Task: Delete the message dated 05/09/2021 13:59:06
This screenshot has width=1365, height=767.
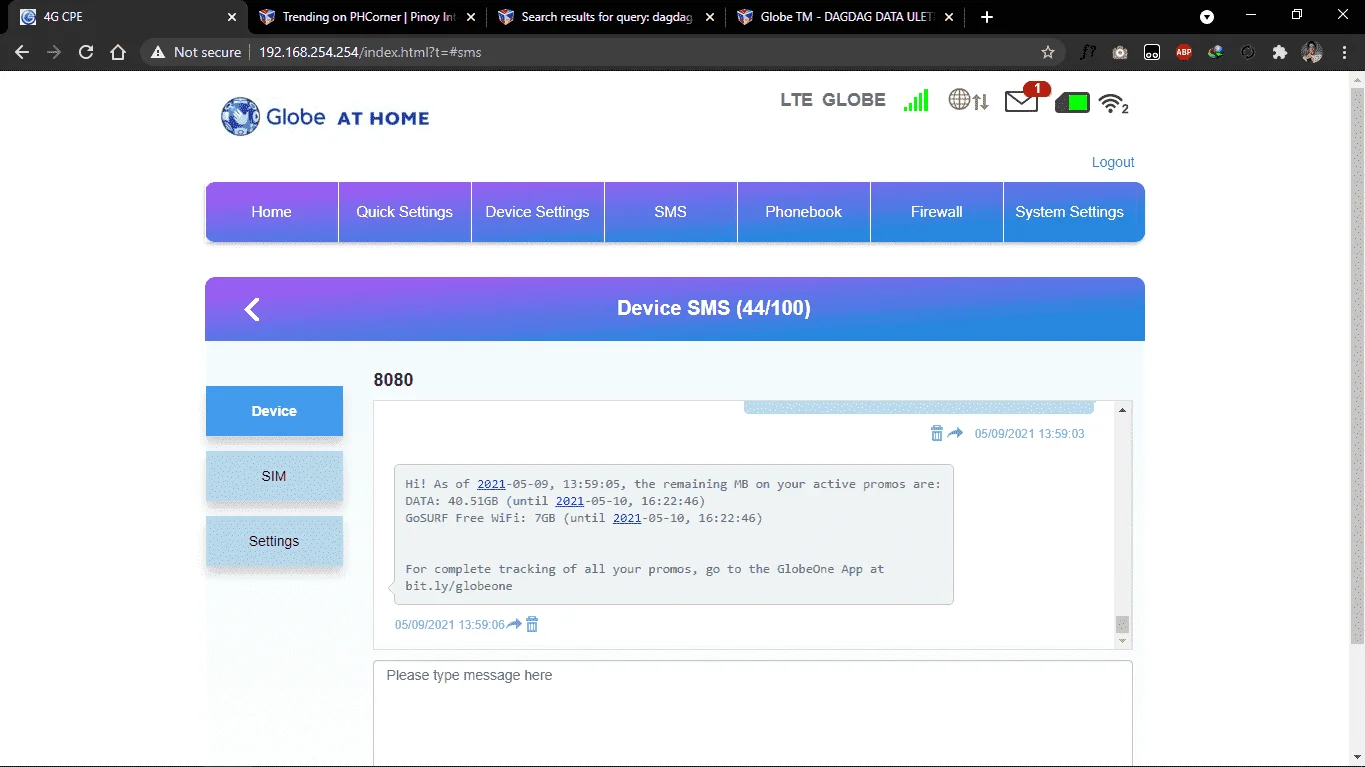Action: (x=532, y=624)
